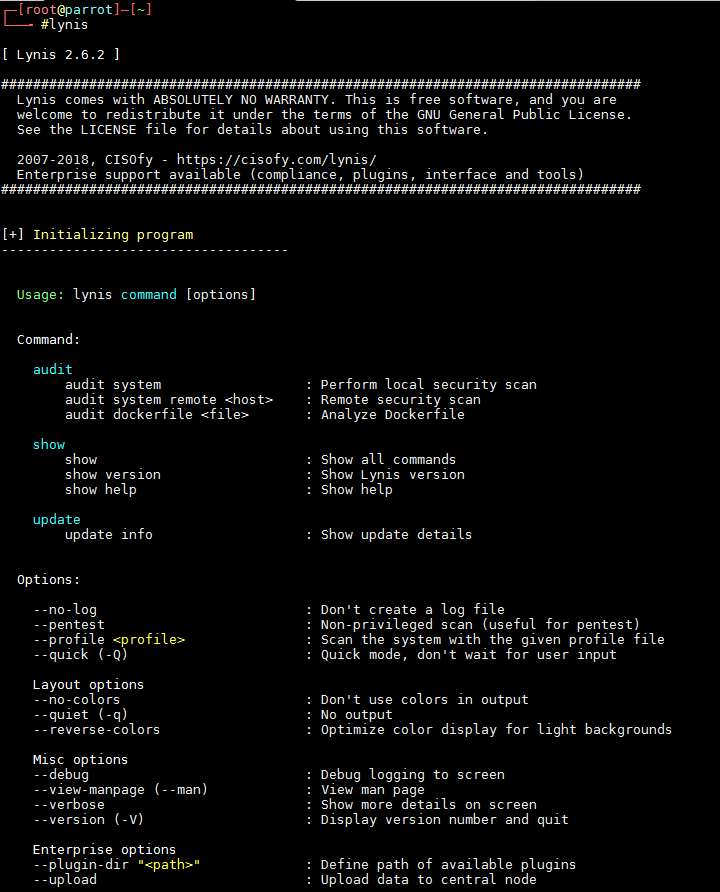Click the '--upload' option
The image size is (720, 892).
click(x=65, y=880)
